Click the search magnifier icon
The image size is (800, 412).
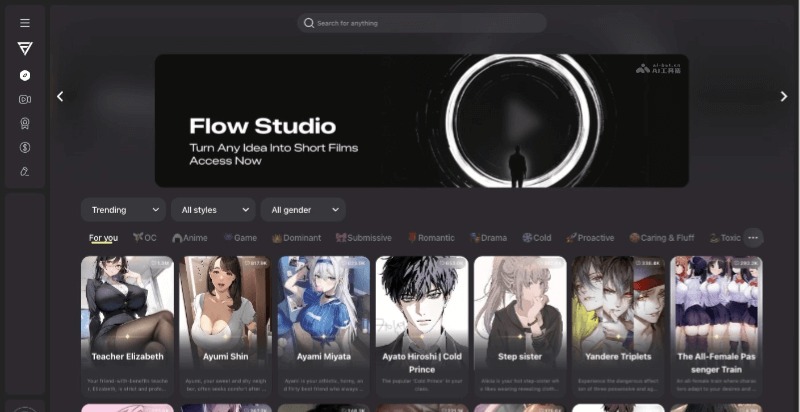(309, 23)
